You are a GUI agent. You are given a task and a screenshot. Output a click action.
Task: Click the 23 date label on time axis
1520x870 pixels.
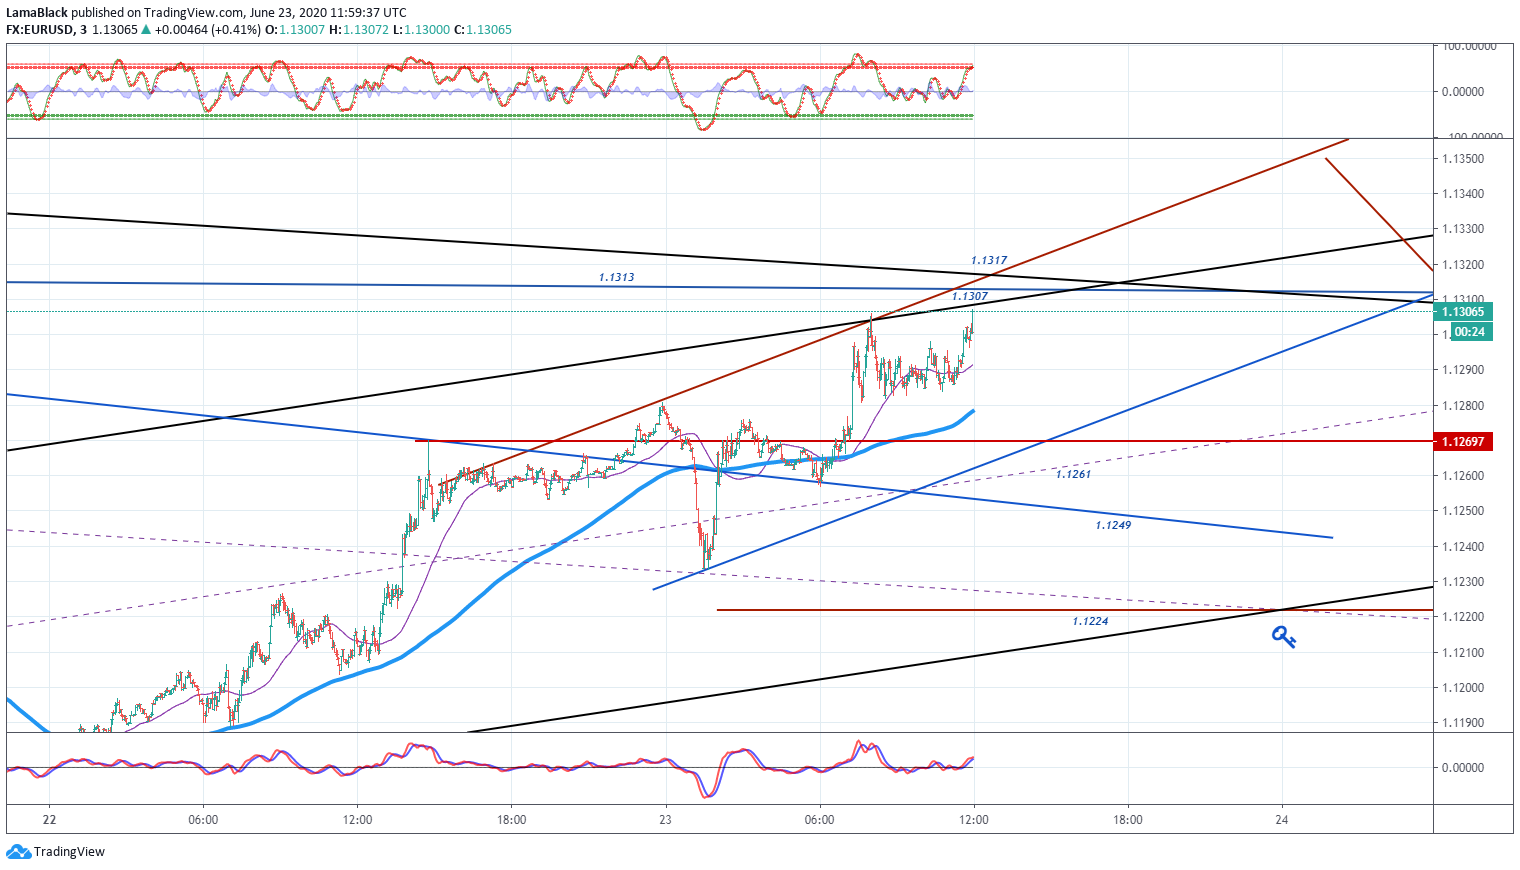[666, 820]
